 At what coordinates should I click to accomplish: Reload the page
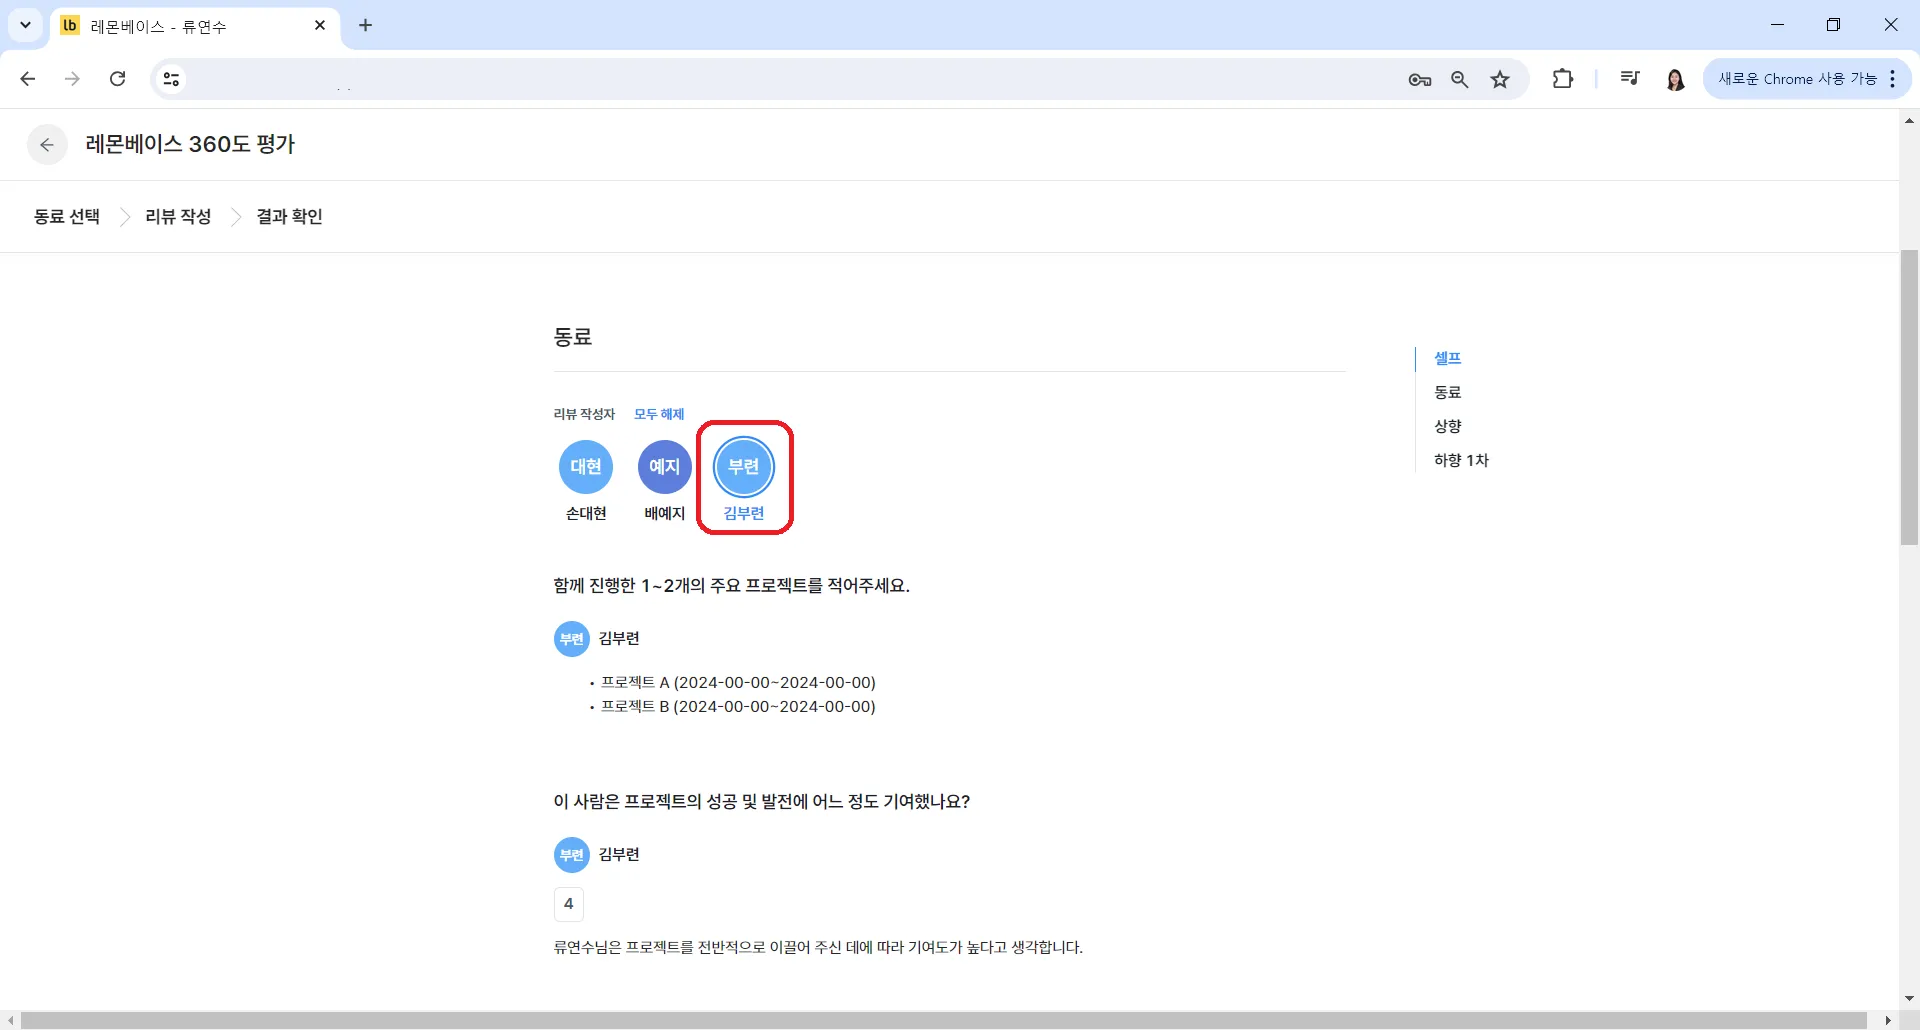click(x=117, y=79)
